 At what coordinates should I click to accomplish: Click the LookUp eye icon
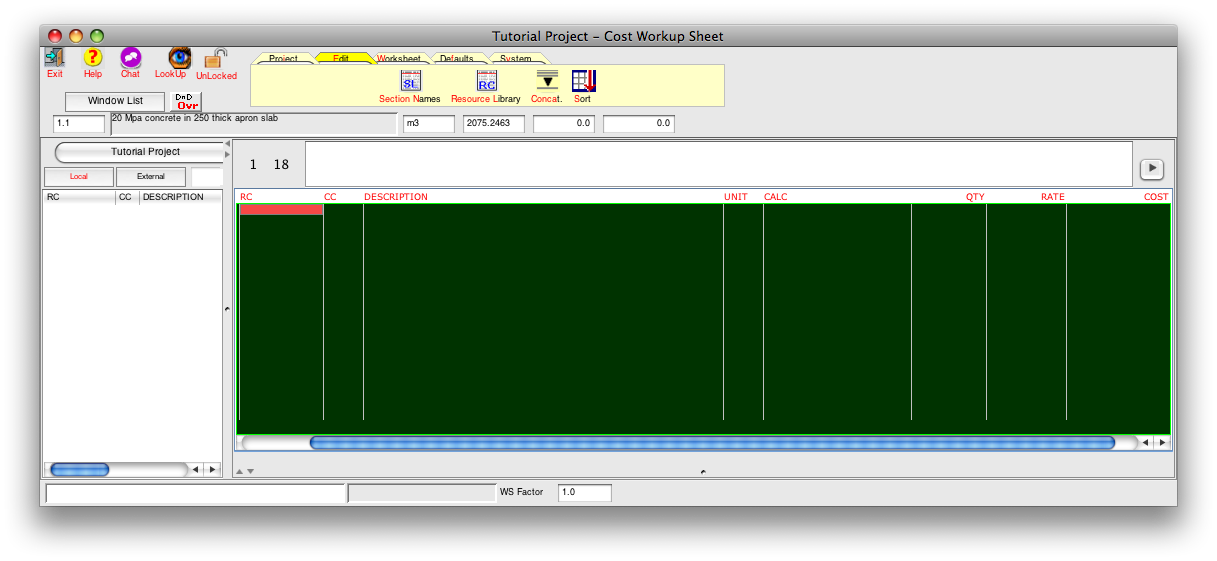[x=179, y=58]
